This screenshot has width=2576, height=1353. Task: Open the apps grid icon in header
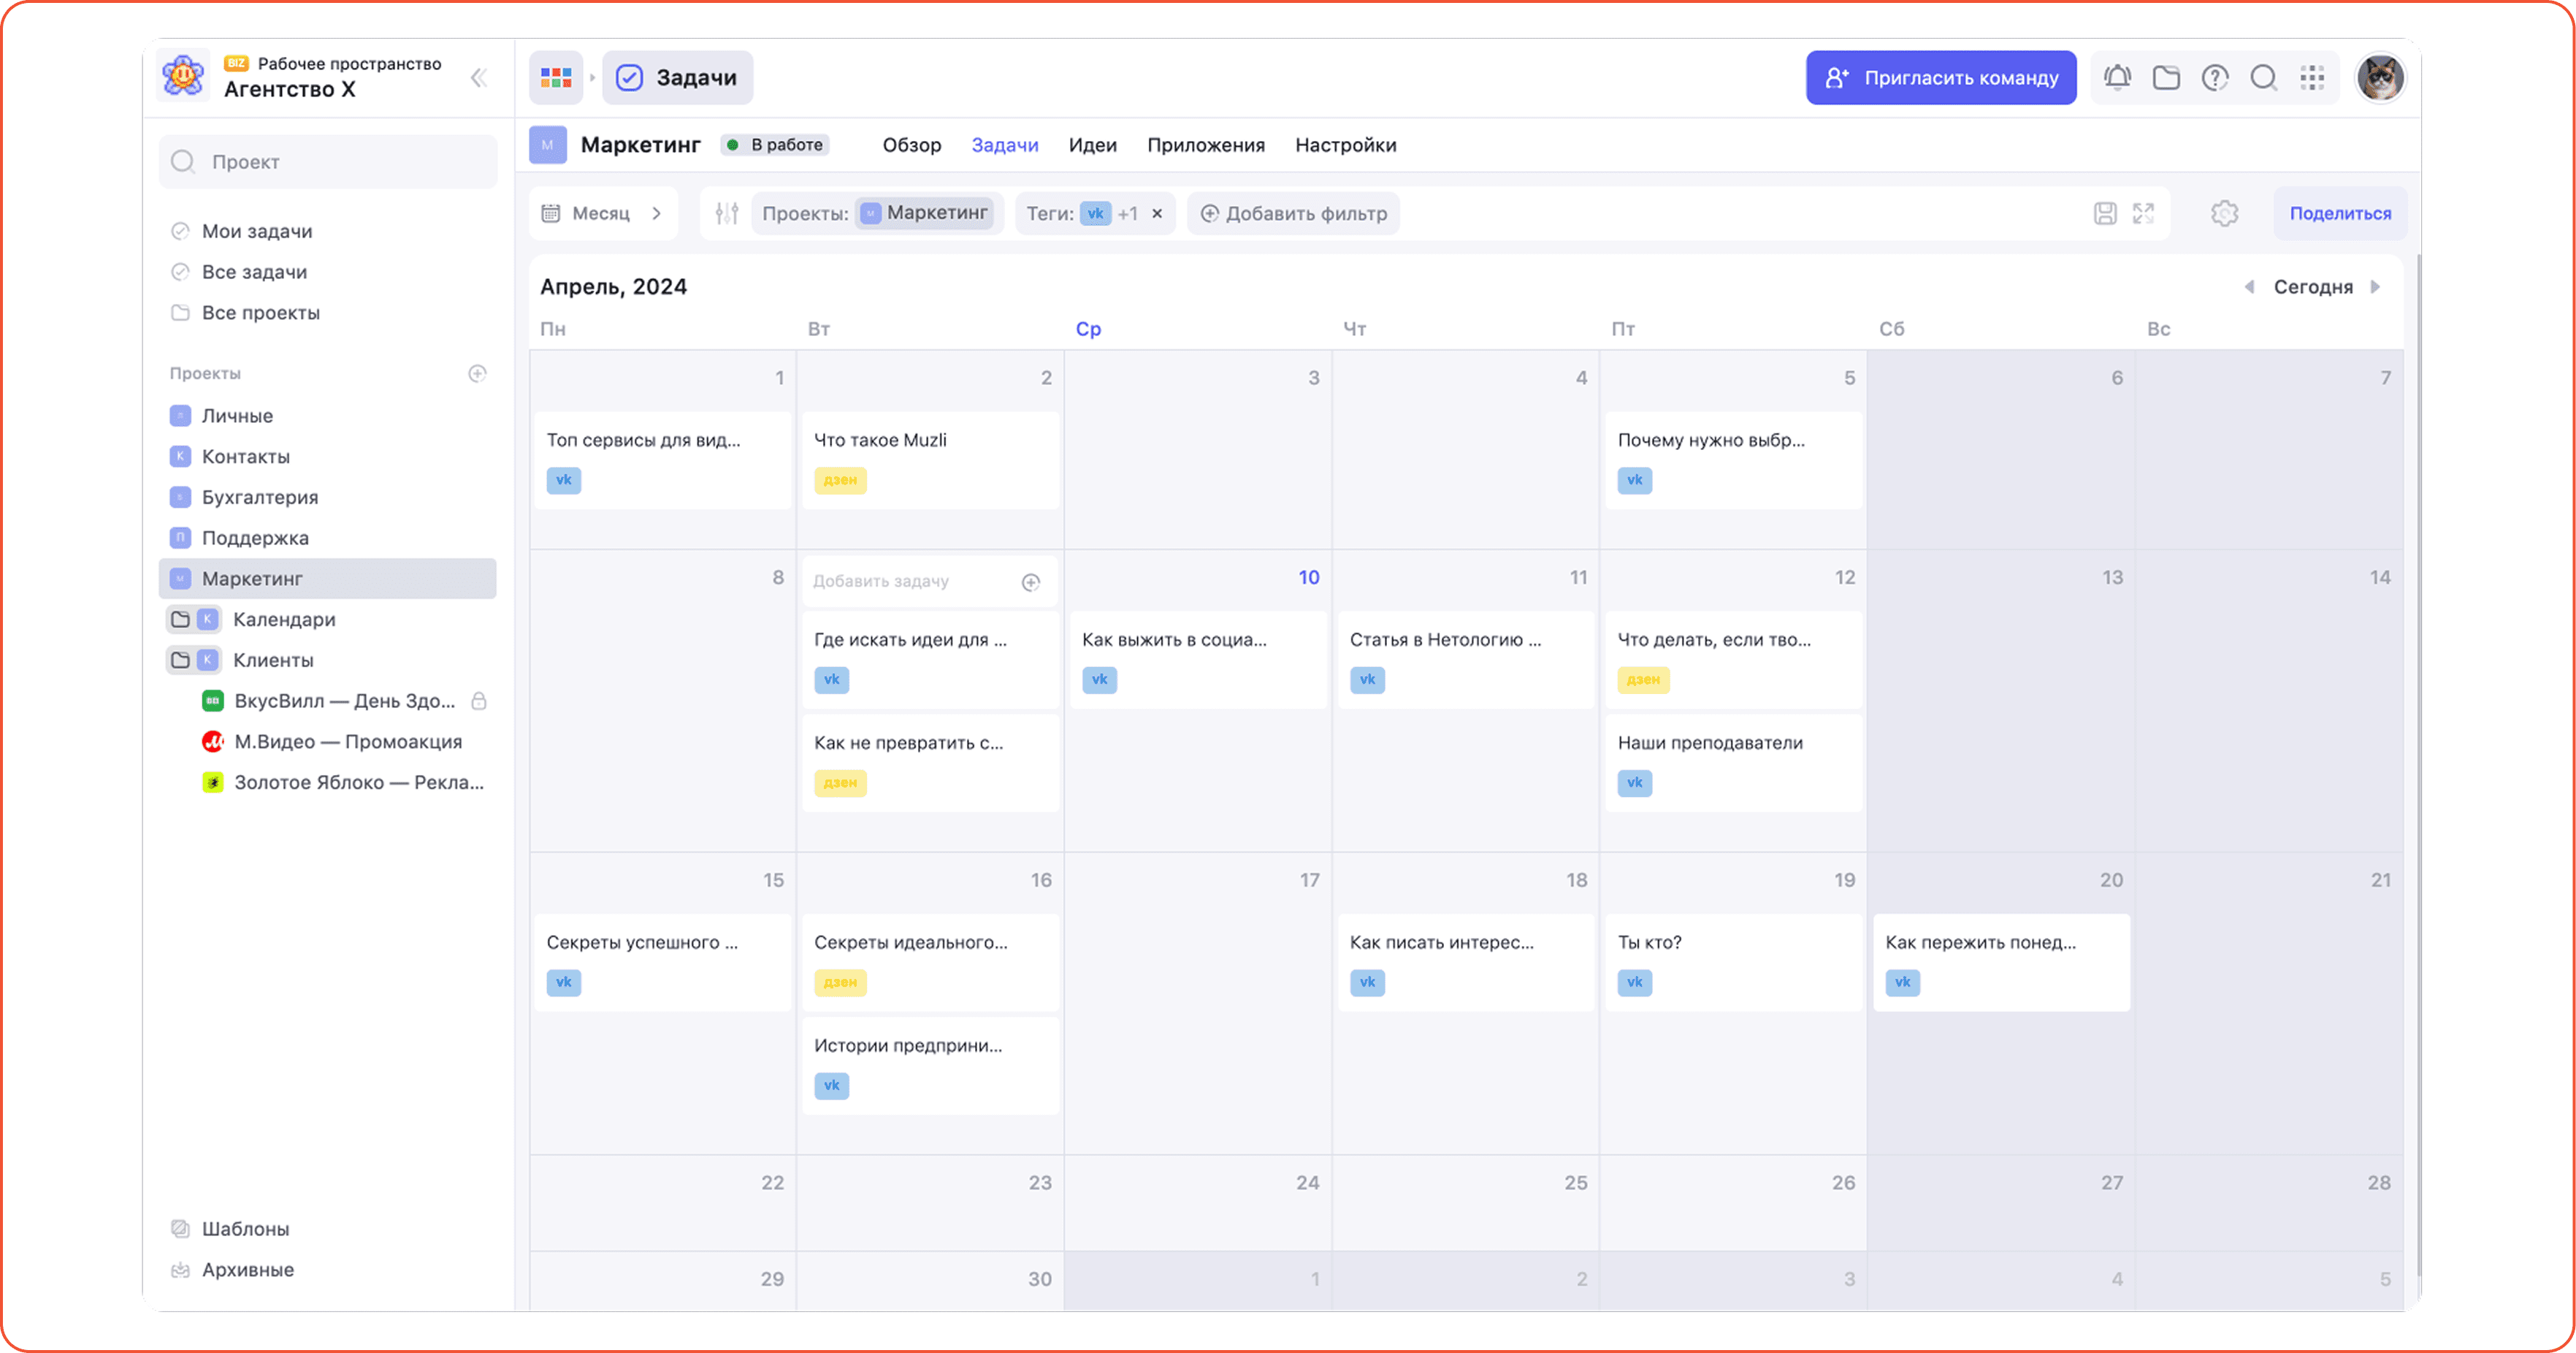point(2312,77)
